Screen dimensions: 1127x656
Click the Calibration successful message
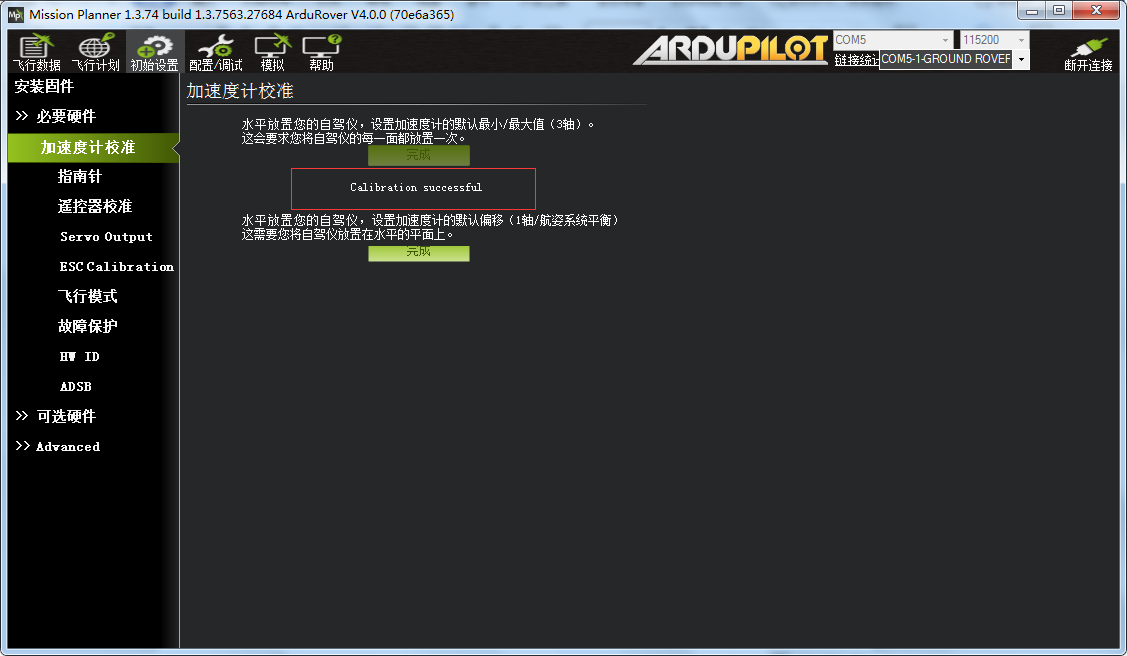tap(415, 188)
